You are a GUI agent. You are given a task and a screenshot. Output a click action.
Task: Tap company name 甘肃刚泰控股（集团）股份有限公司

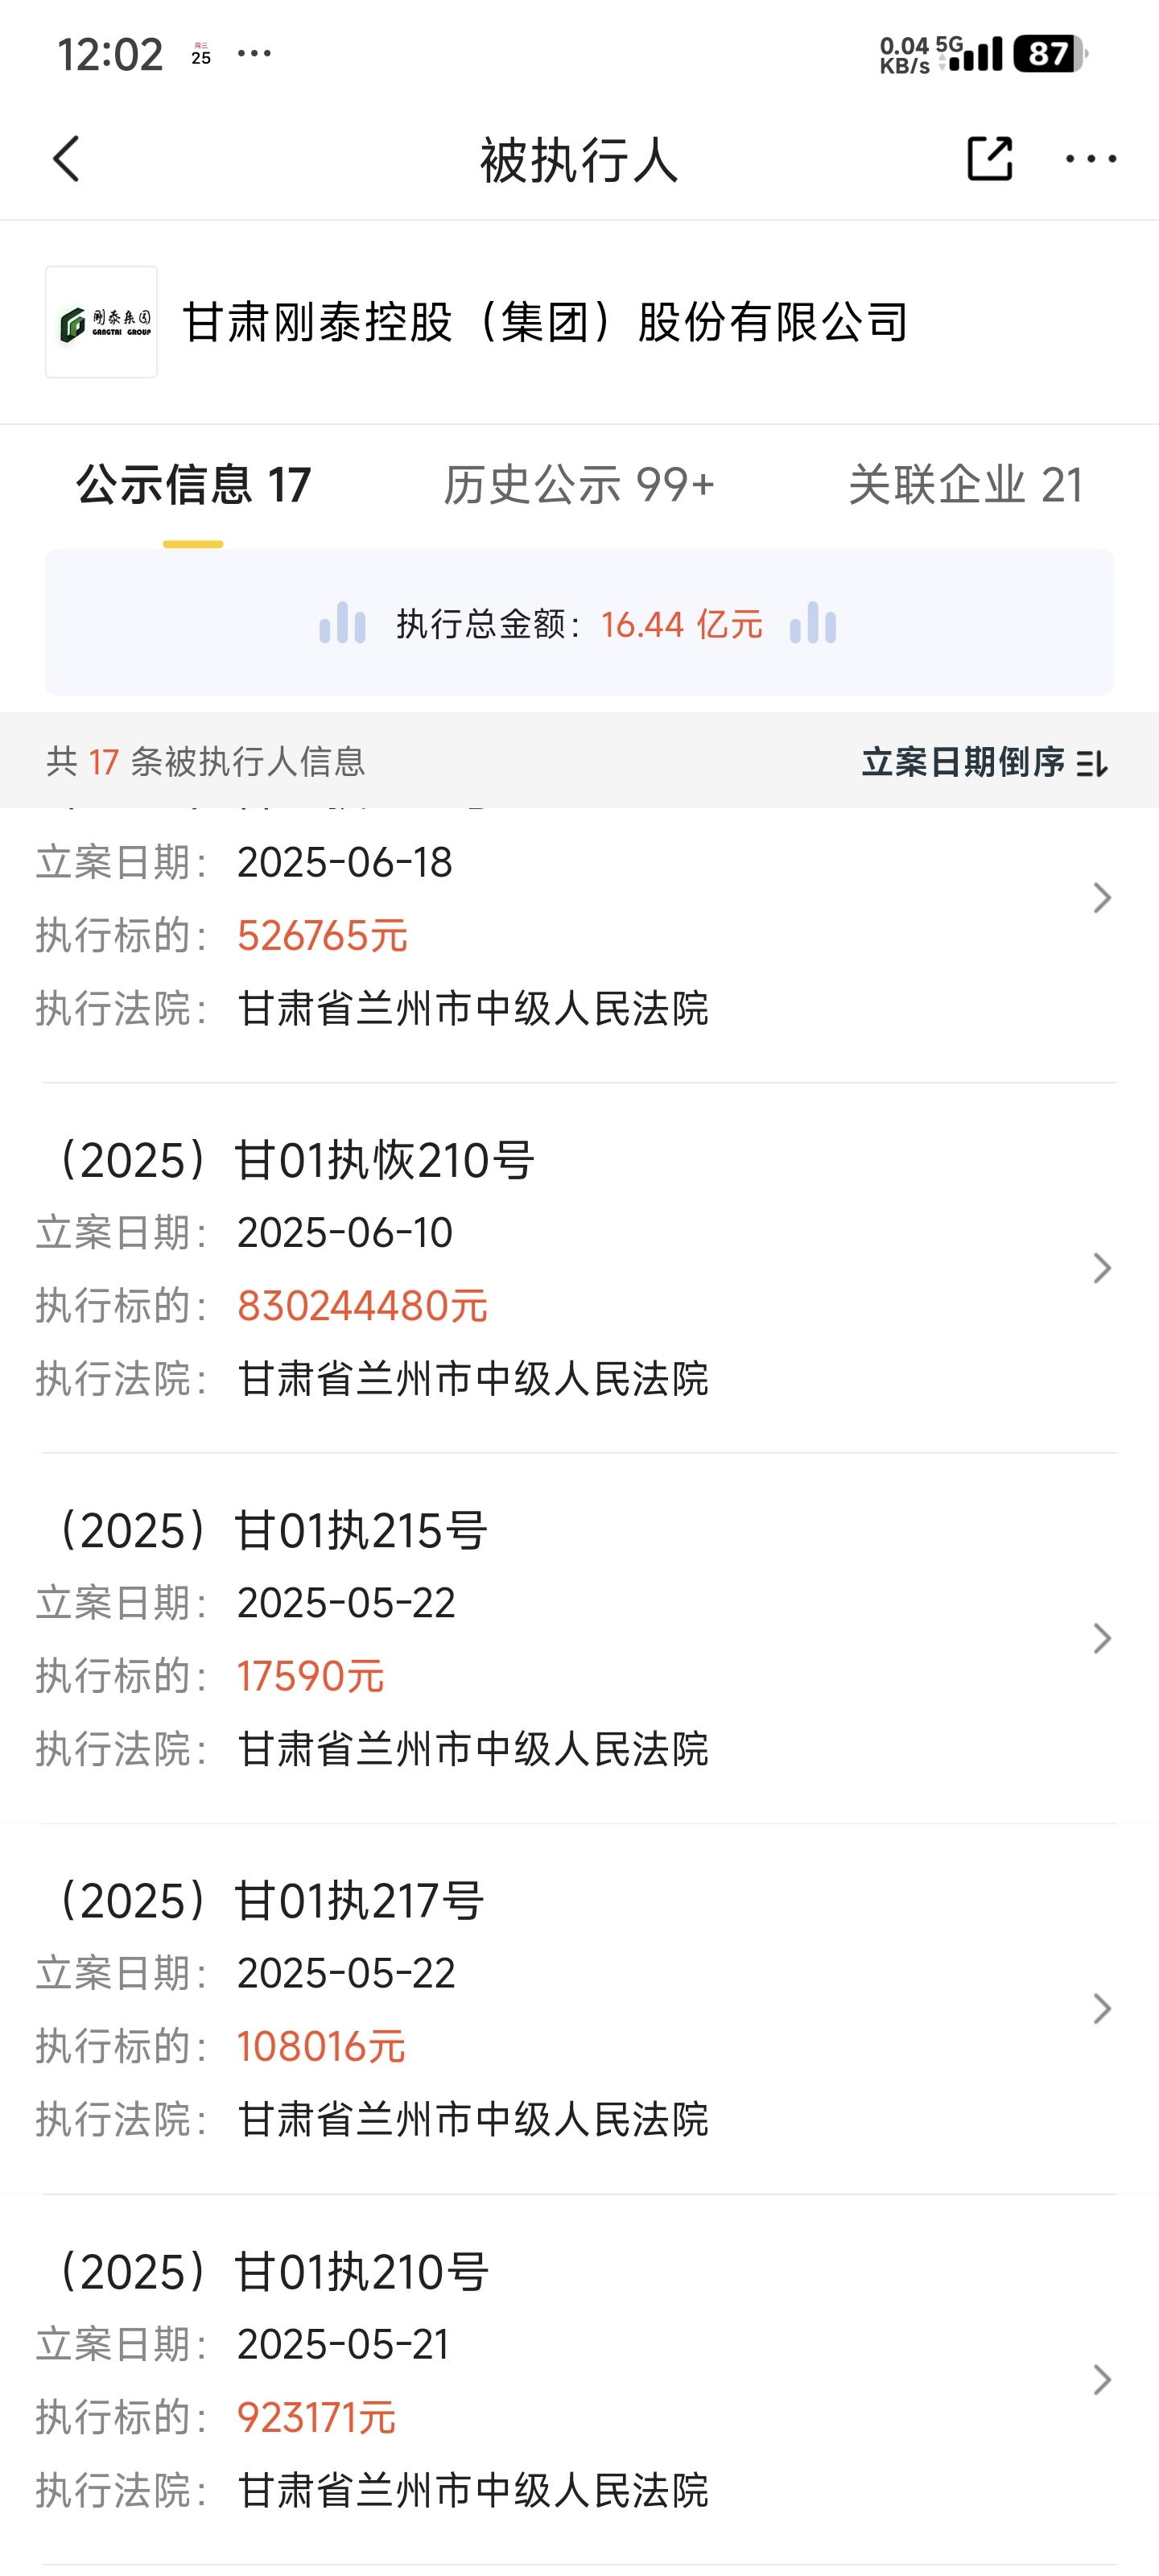coord(545,322)
